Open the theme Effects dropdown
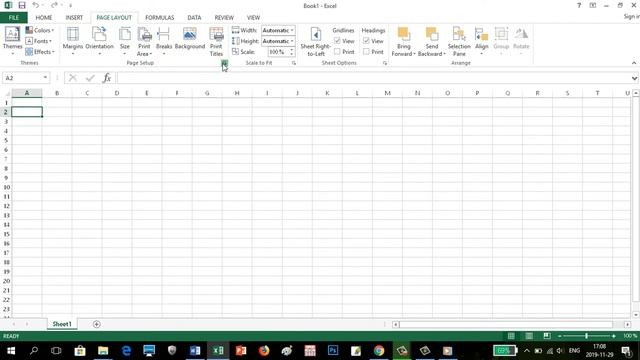This screenshot has width=640, height=360. pyautogui.click(x=40, y=51)
